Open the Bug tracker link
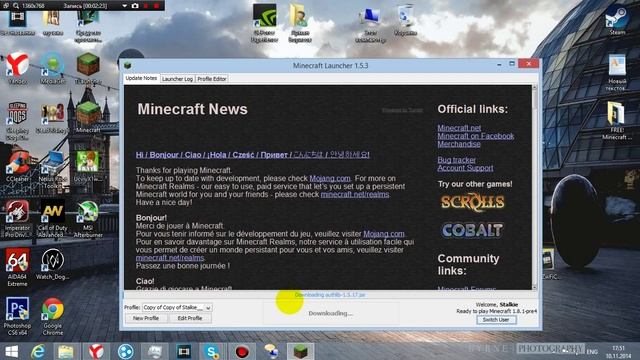 coord(456,160)
